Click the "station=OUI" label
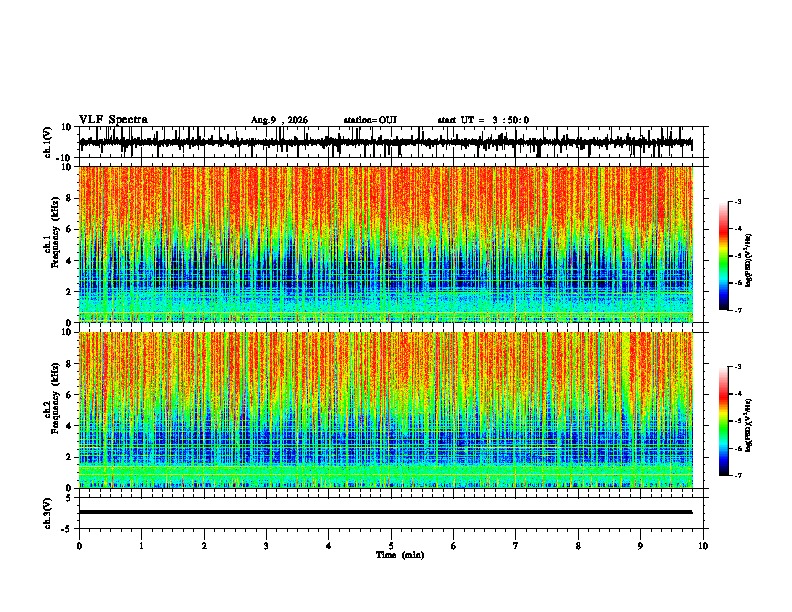The width and height of the screenshot is (792, 612). pos(370,120)
